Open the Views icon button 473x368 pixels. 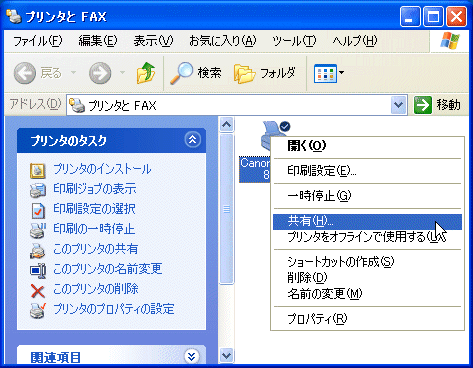[x=325, y=73]
